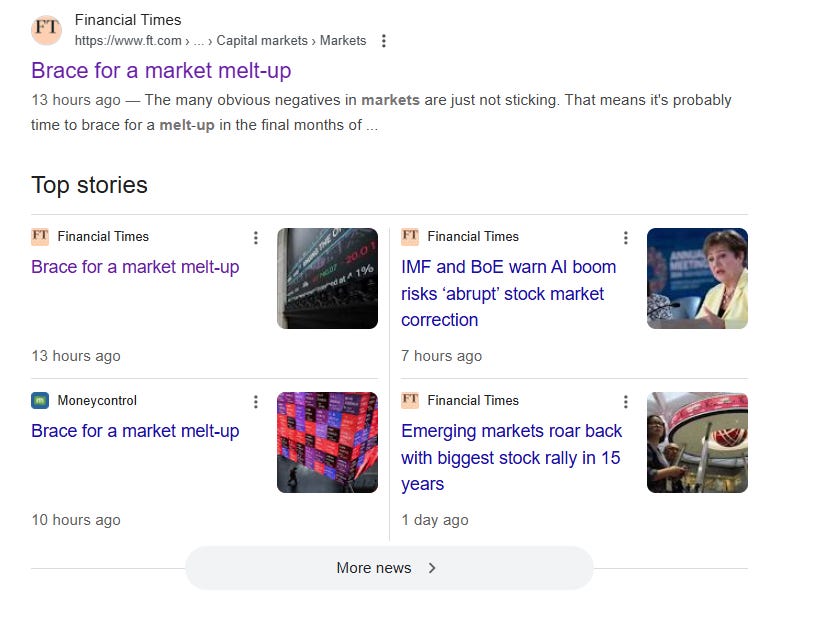Click the ft.com breadcrumb URL text
This screenshot has height=621, width=823.
[220, 40]
